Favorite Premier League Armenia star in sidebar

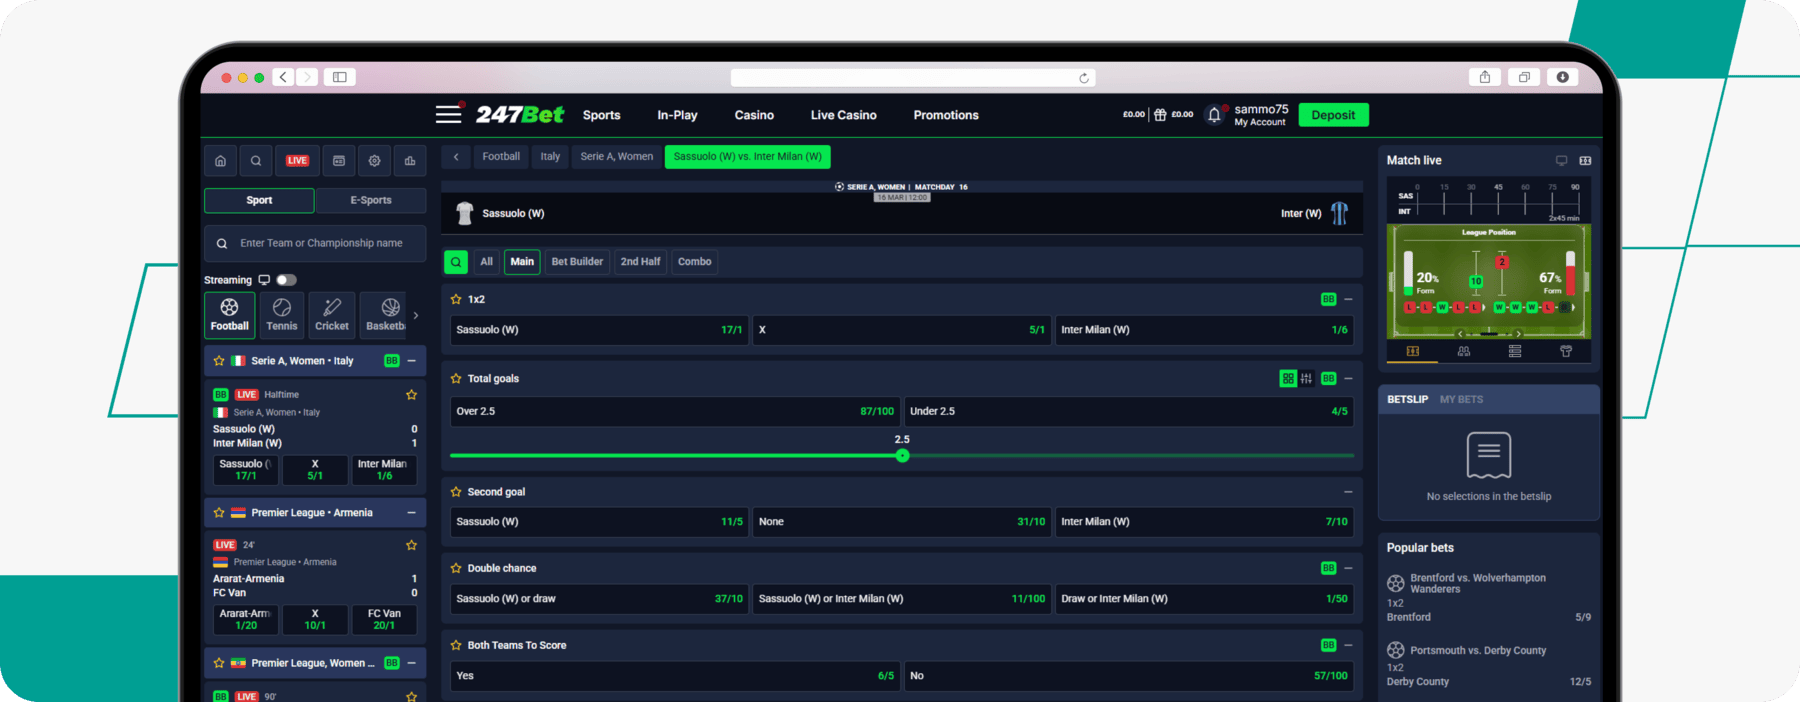tap(219, 513)
